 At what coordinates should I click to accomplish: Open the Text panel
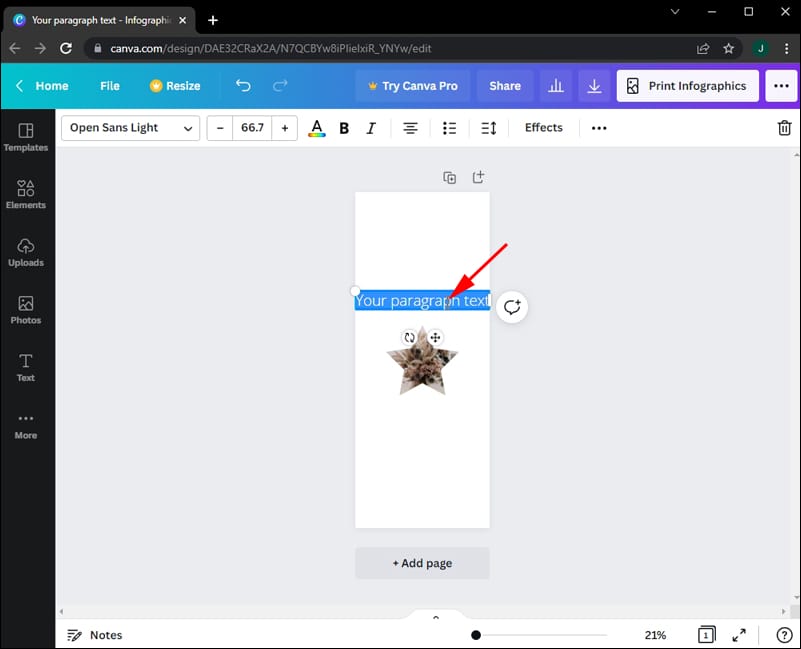click(26, 368)
